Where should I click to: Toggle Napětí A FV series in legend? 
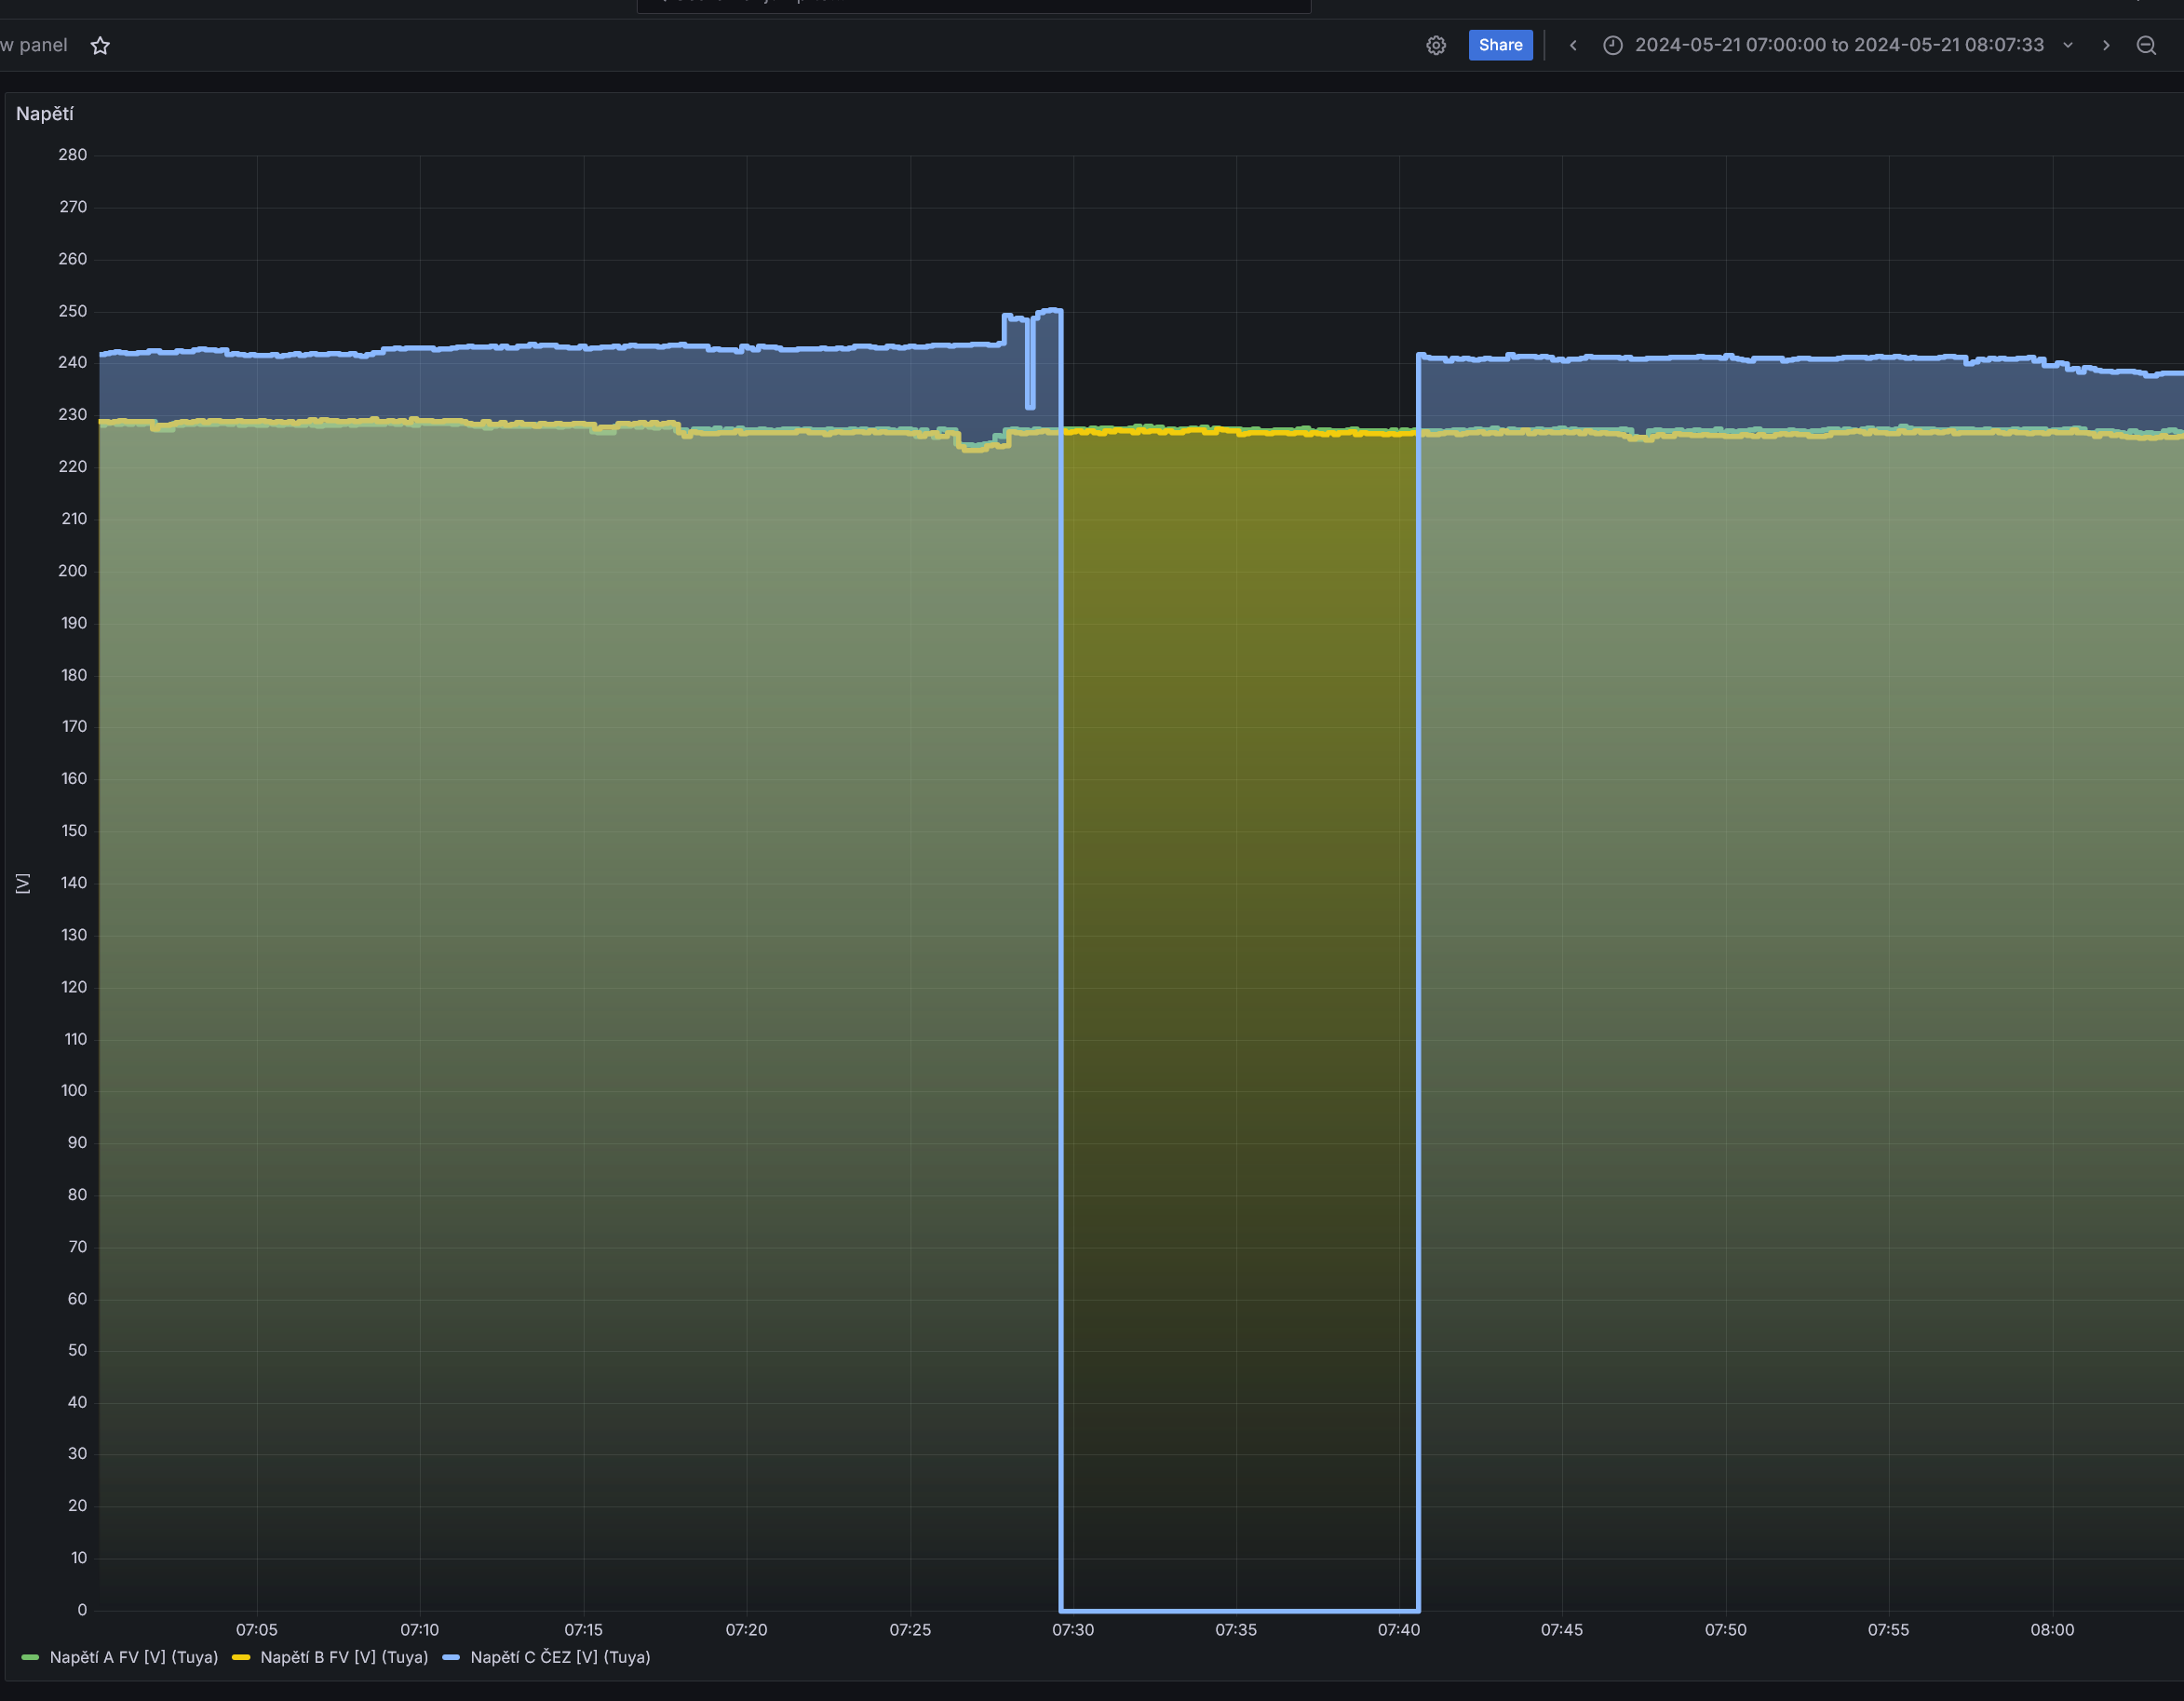pyautogui.click(x=133, y=1657)
